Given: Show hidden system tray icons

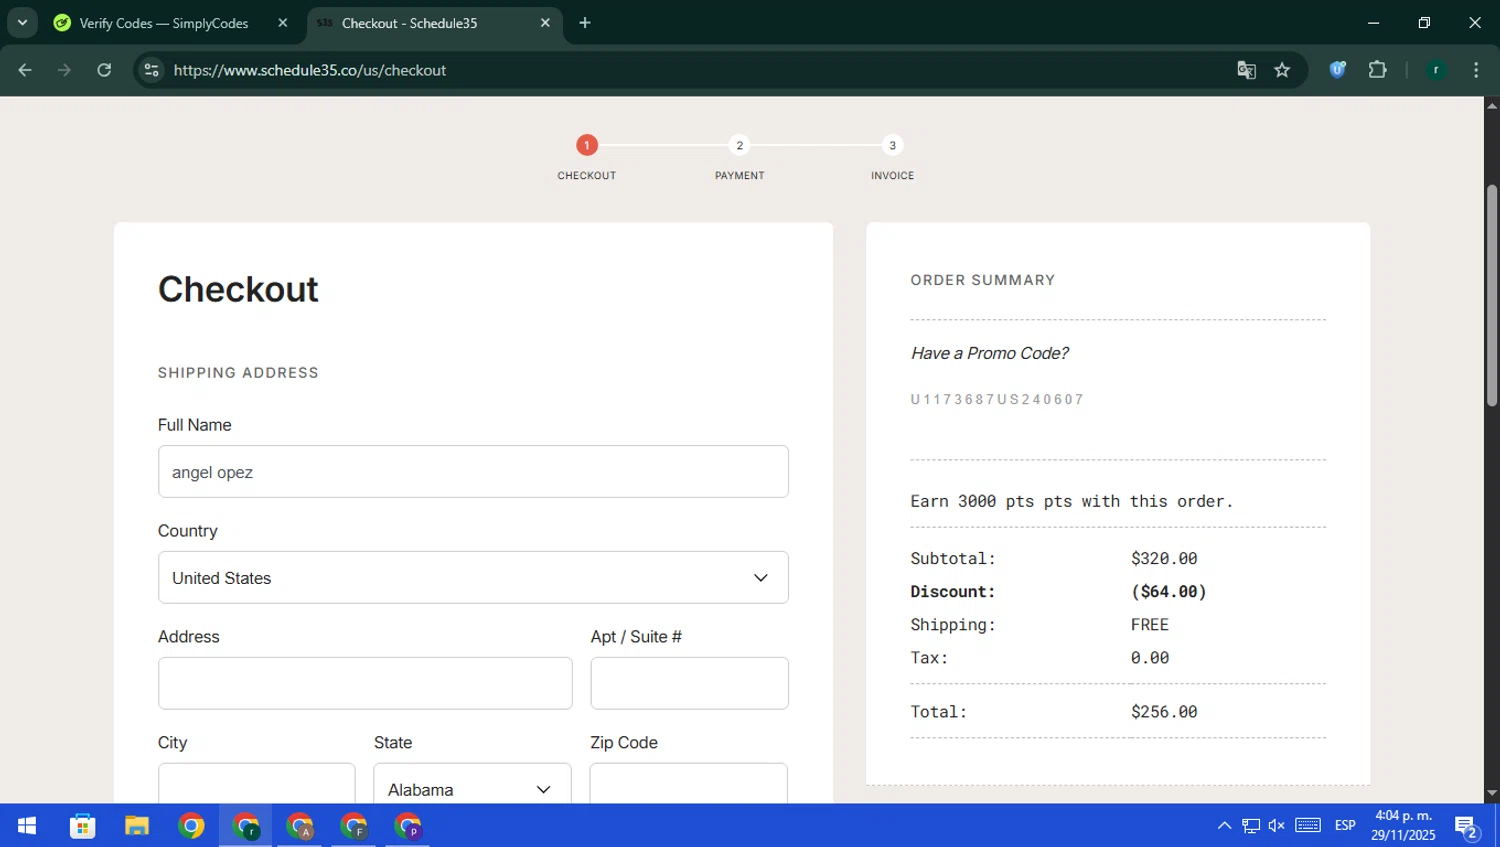Looking at the screenshot, I should pyautogui.click(x=1224, y=826).
